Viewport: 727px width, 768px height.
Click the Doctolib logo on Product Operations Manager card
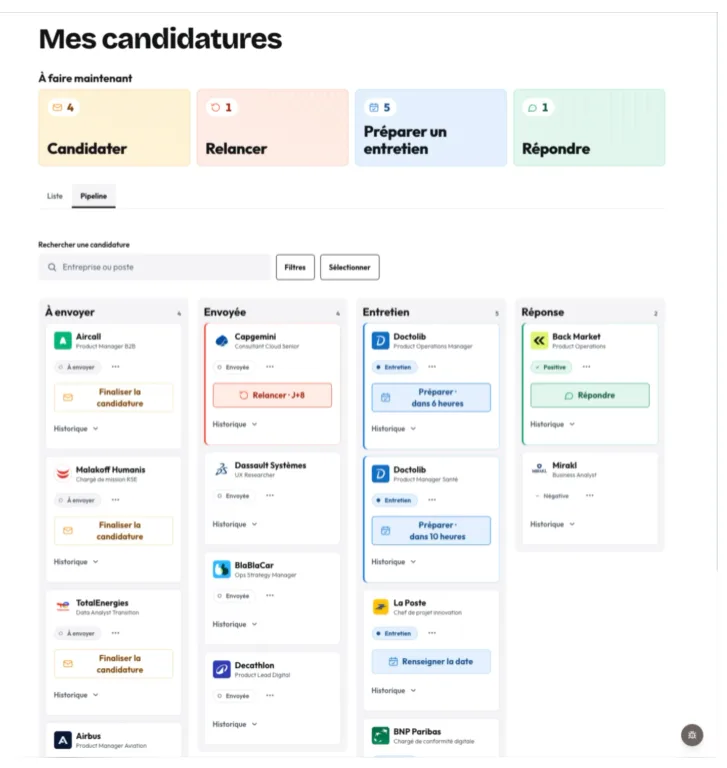point(380,340)
